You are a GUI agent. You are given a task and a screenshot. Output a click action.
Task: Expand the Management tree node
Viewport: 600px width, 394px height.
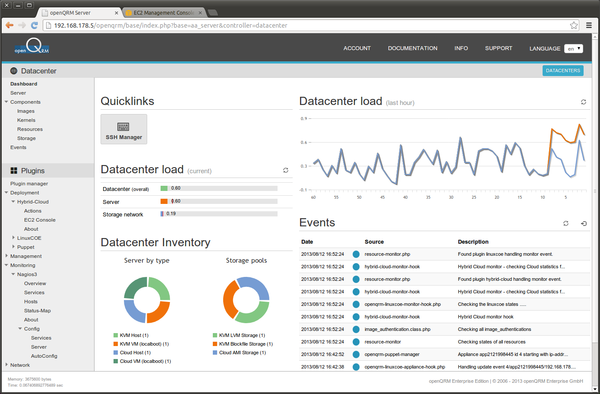point(6,256)
